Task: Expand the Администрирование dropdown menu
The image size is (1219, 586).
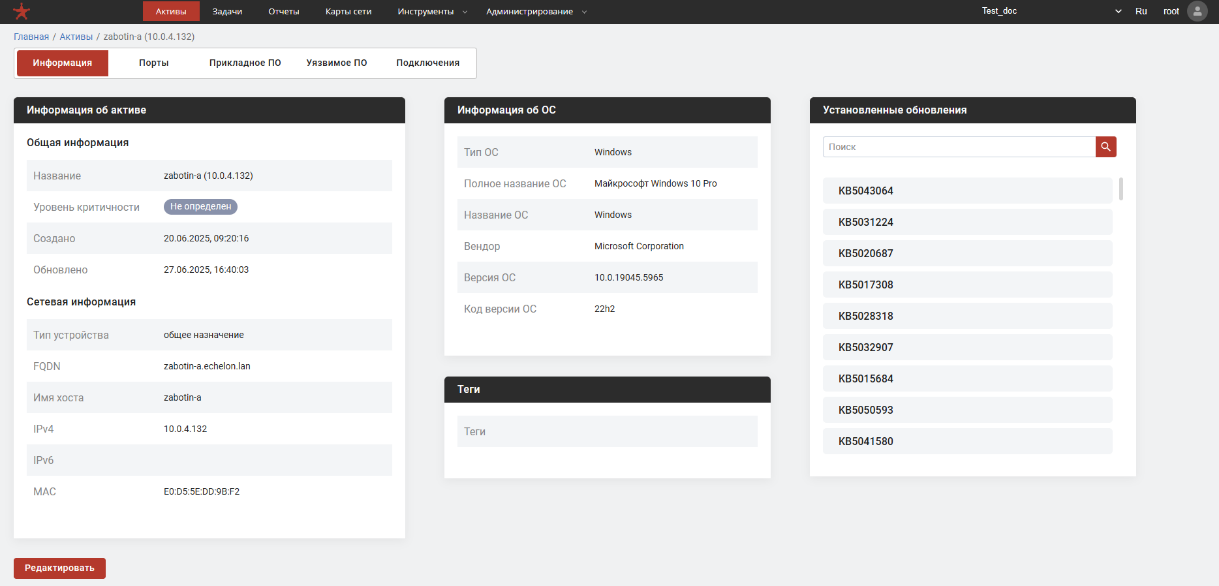Action: click(536, 11)
